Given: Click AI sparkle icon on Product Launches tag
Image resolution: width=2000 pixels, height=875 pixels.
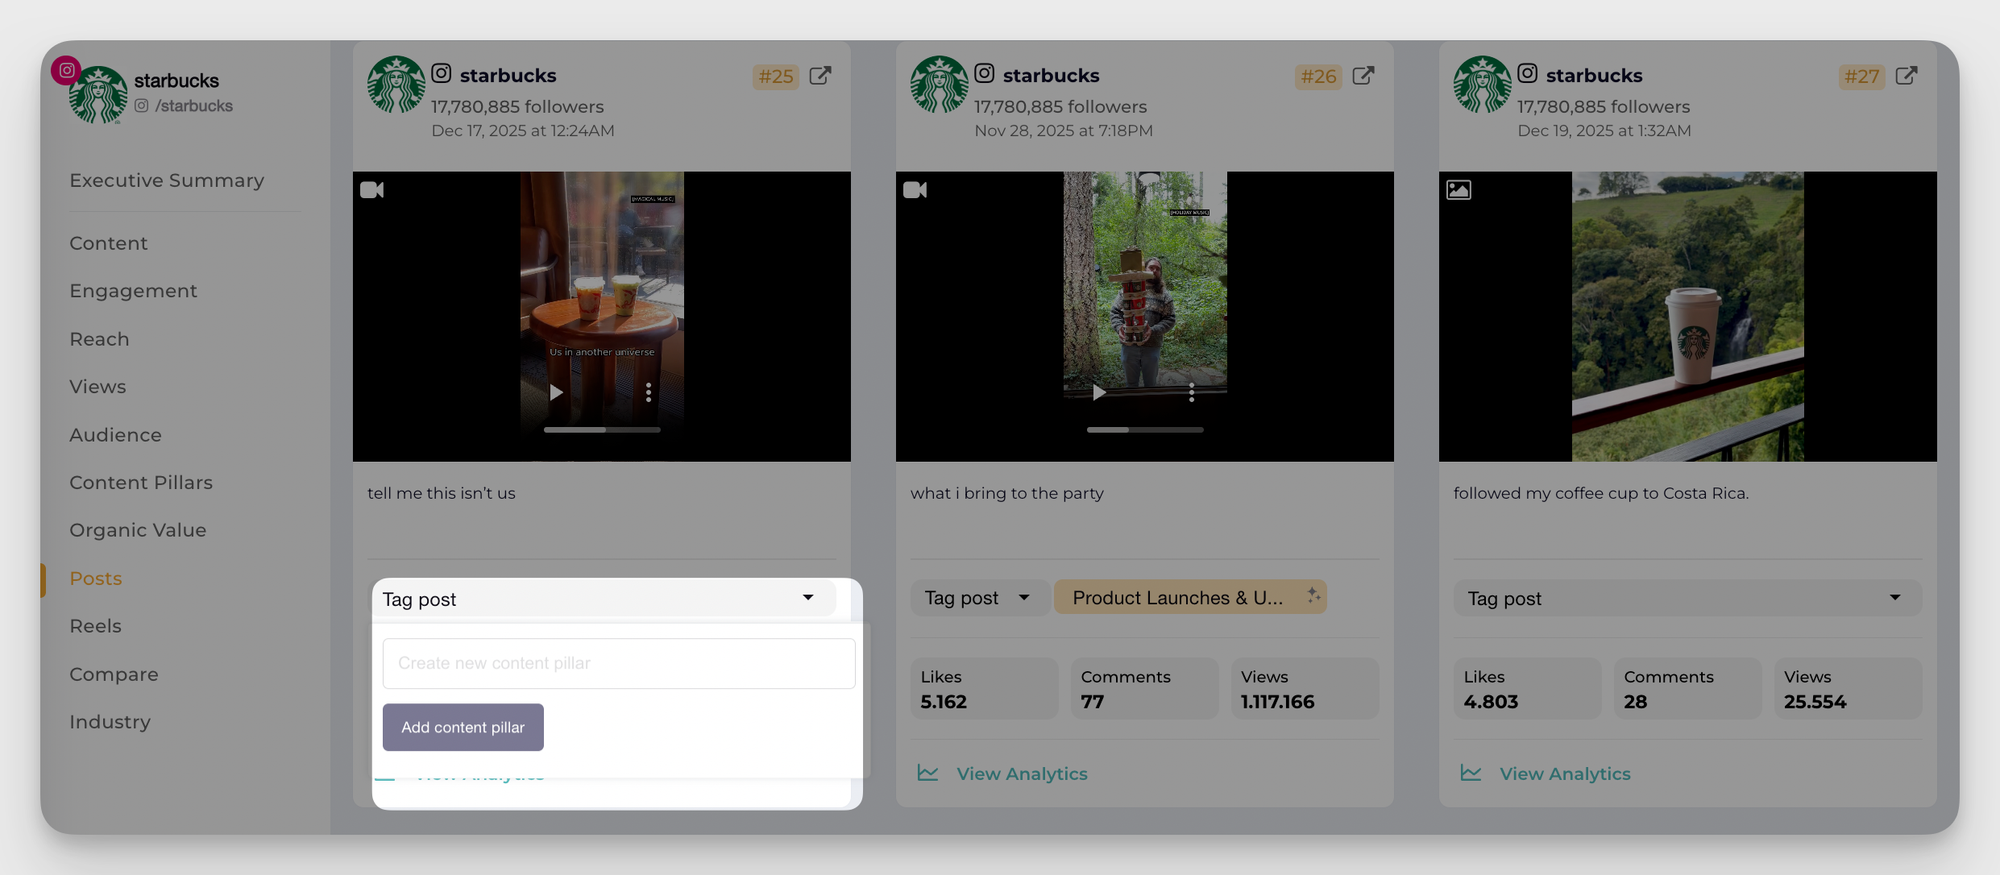Looking at the screenshot, I should click(x=1313, y=596).
